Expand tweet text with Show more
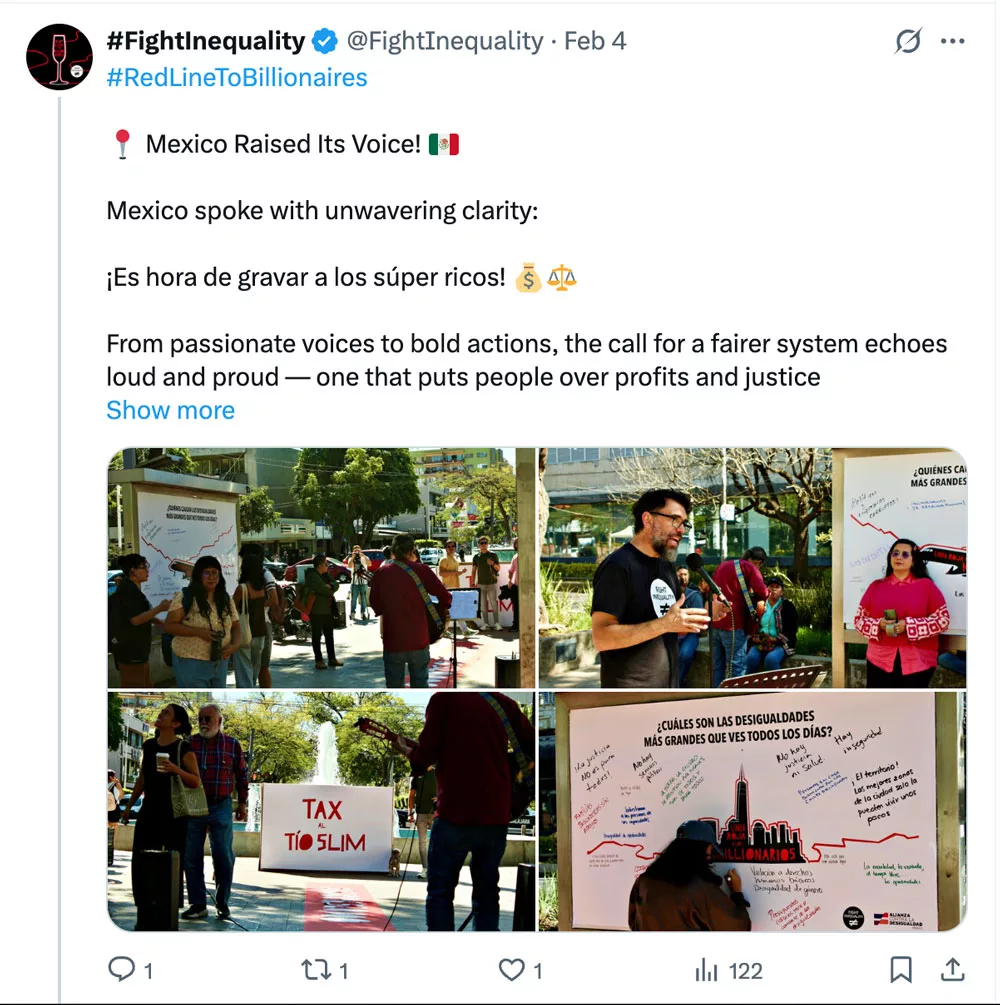Viewport: 1000px width, 1005px height. [x=171, y=410]
